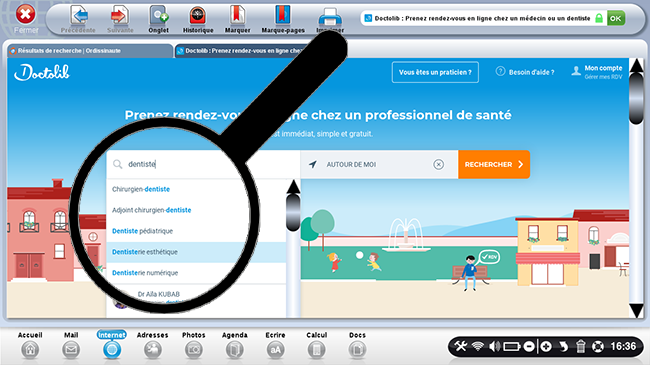
Task: Click the 16:36 clock
Action: [623, 346]
